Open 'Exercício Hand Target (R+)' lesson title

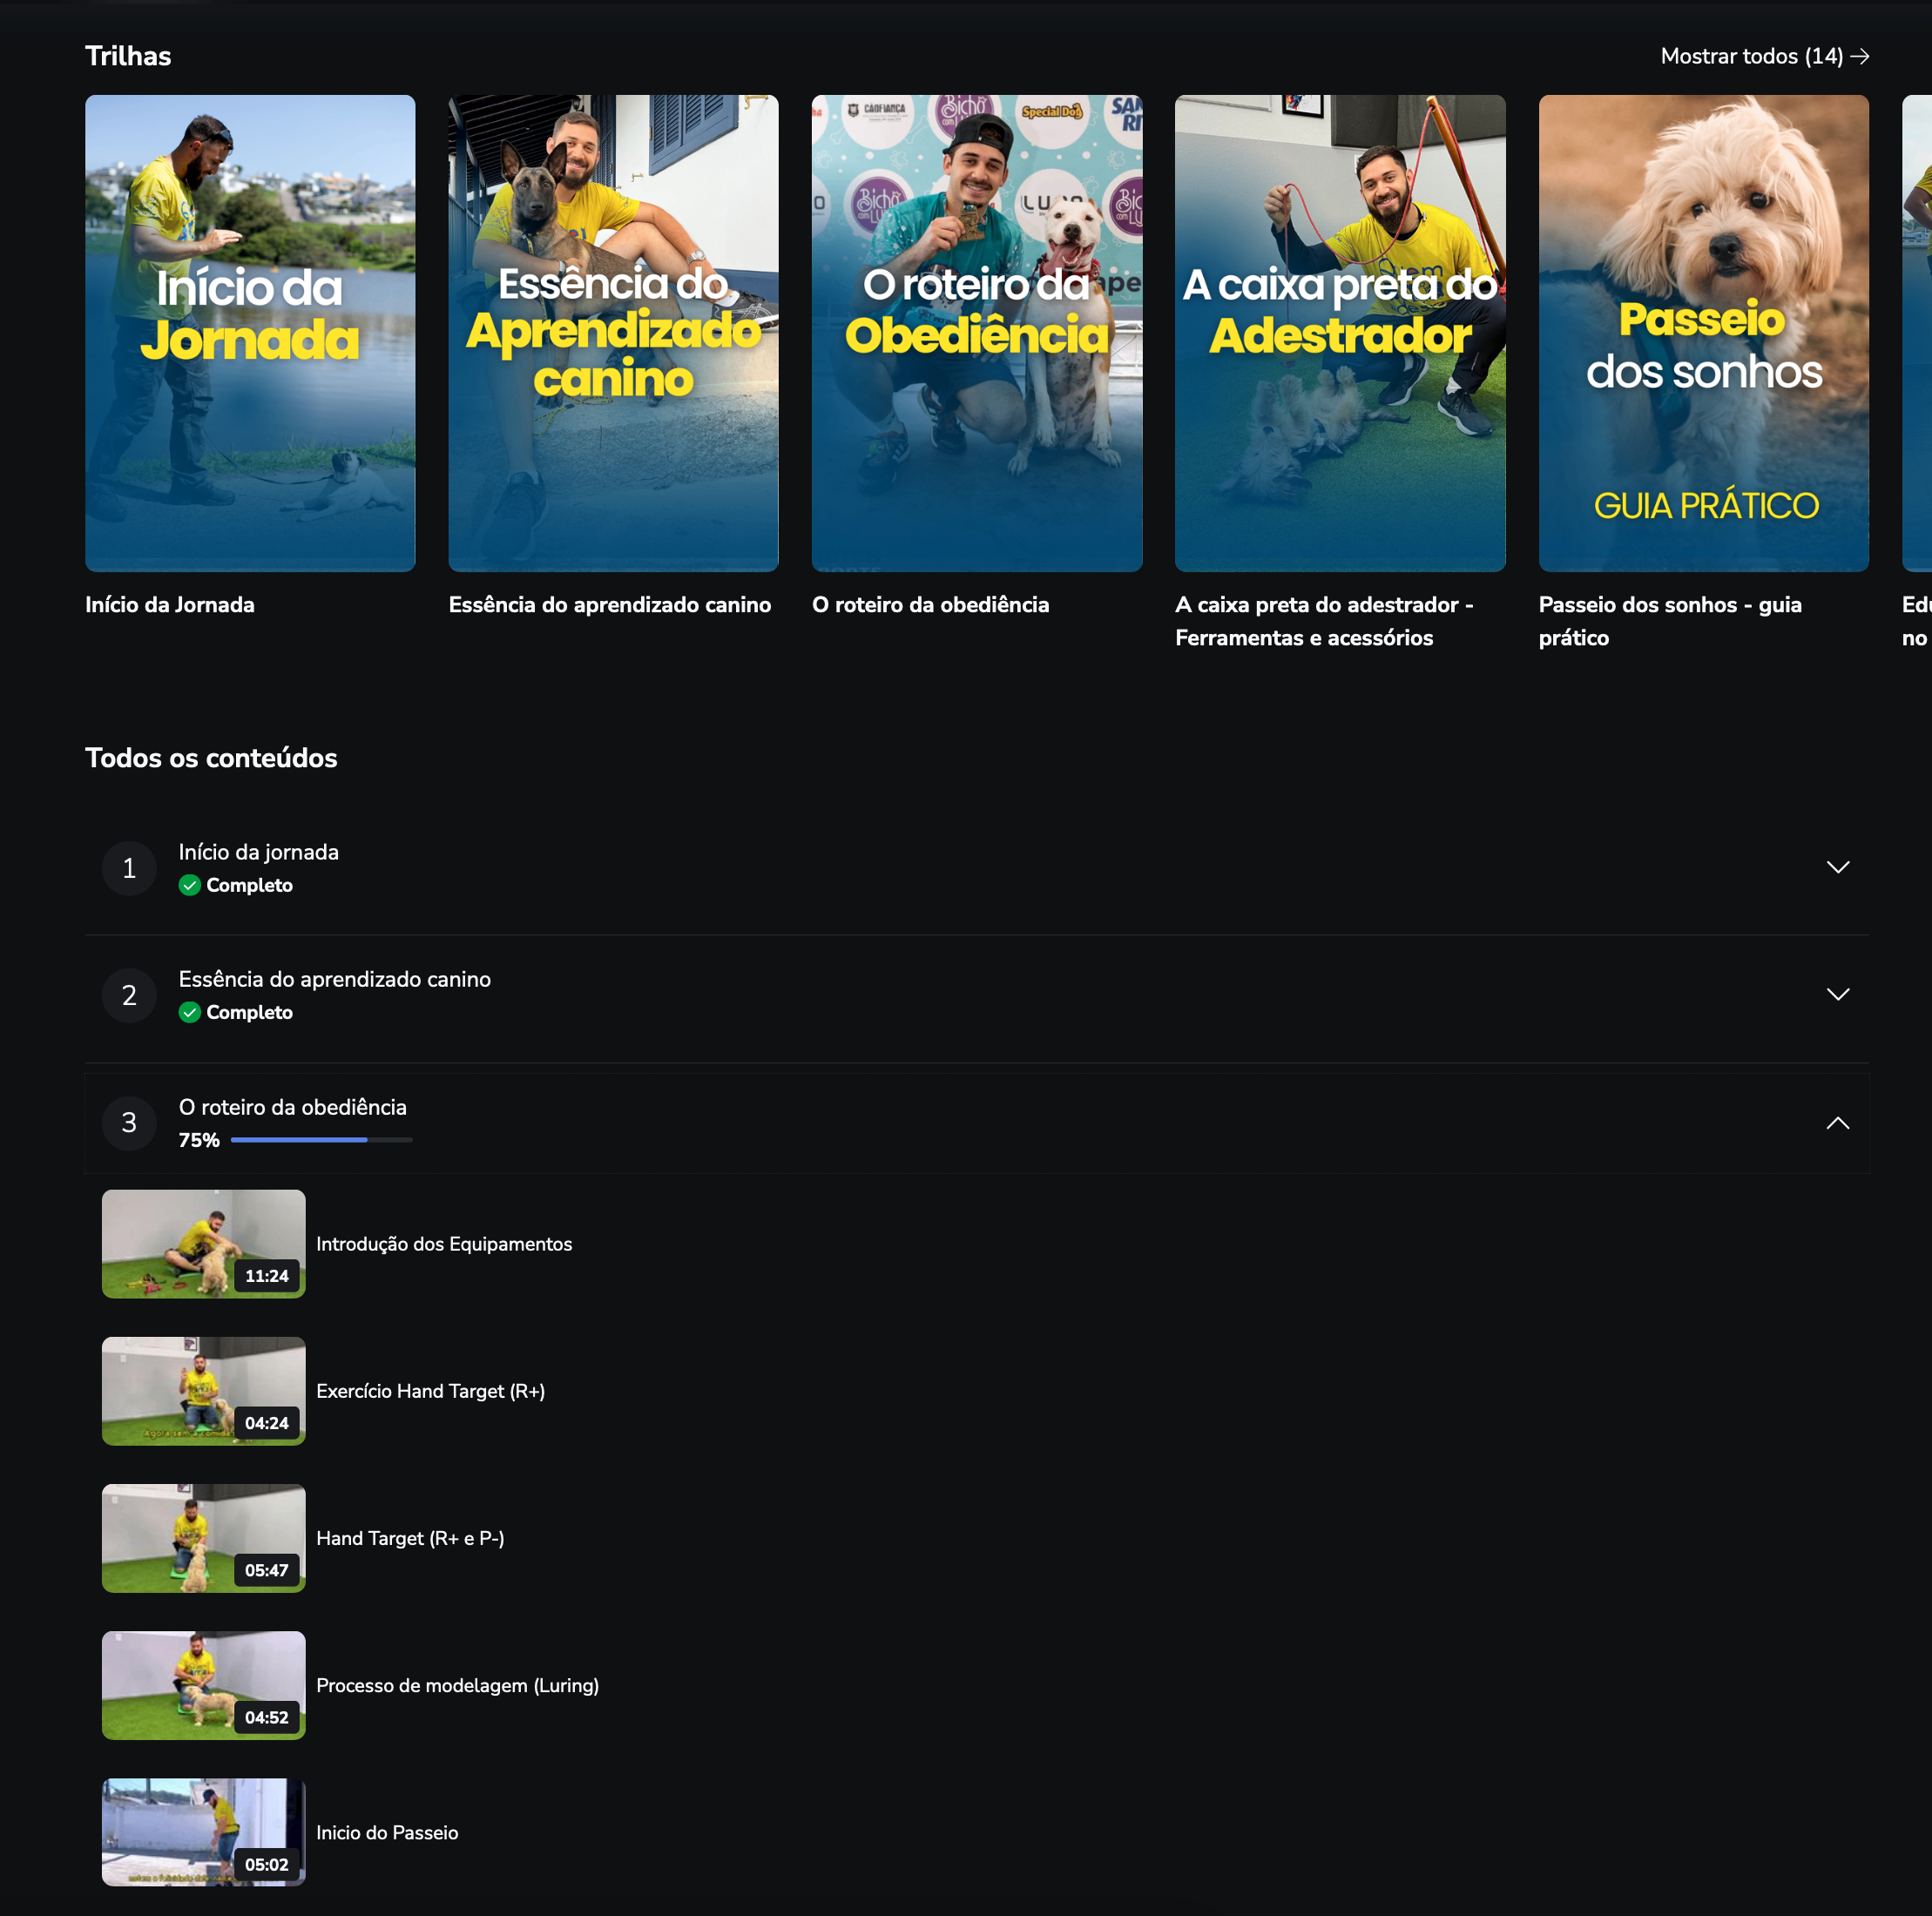[x=430, y=1391]
